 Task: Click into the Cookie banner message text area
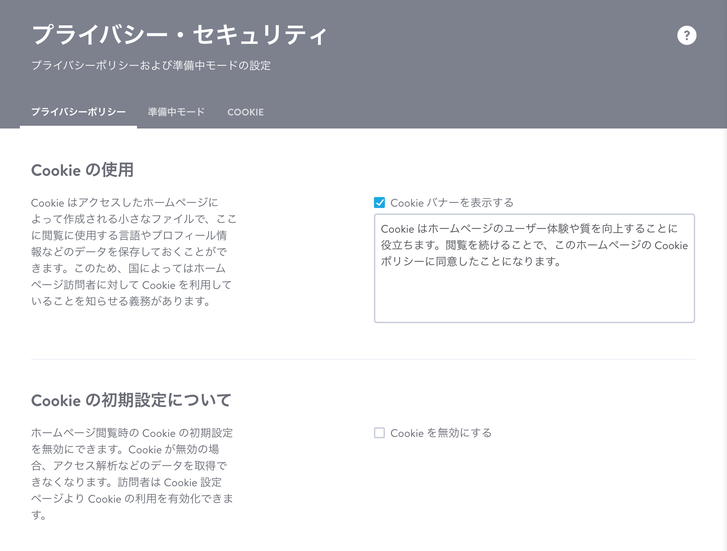tap(534, 268)
